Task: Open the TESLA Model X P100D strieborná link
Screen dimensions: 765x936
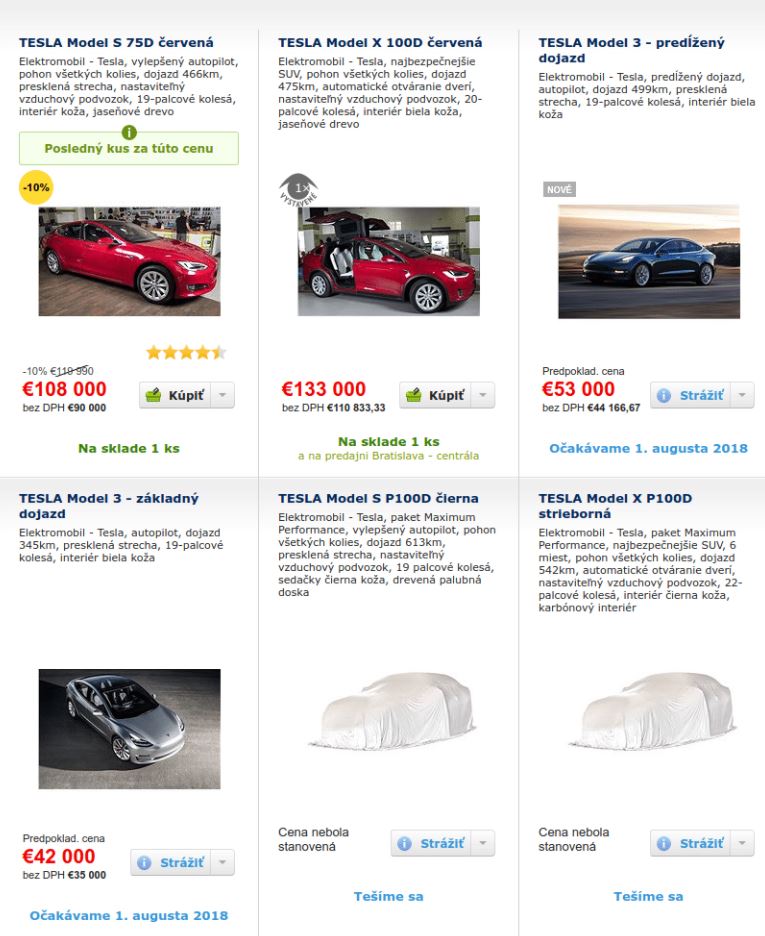Action: tap(615, 506)
